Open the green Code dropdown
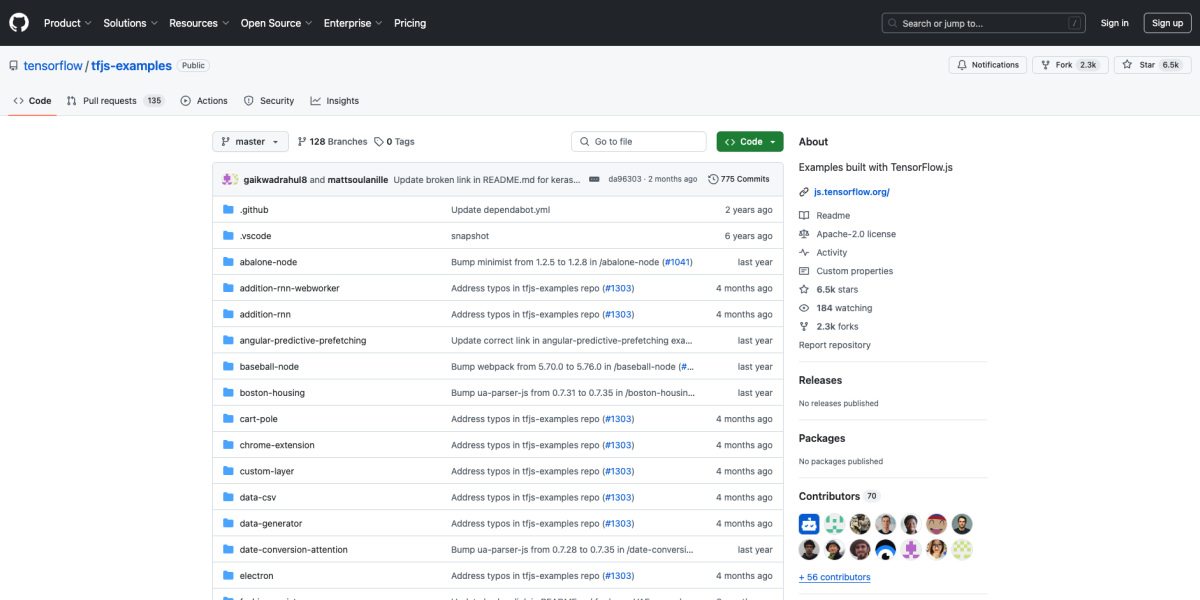Viewport: 1200px width, 600px height. pyautogui.click(x=749, y=142)
